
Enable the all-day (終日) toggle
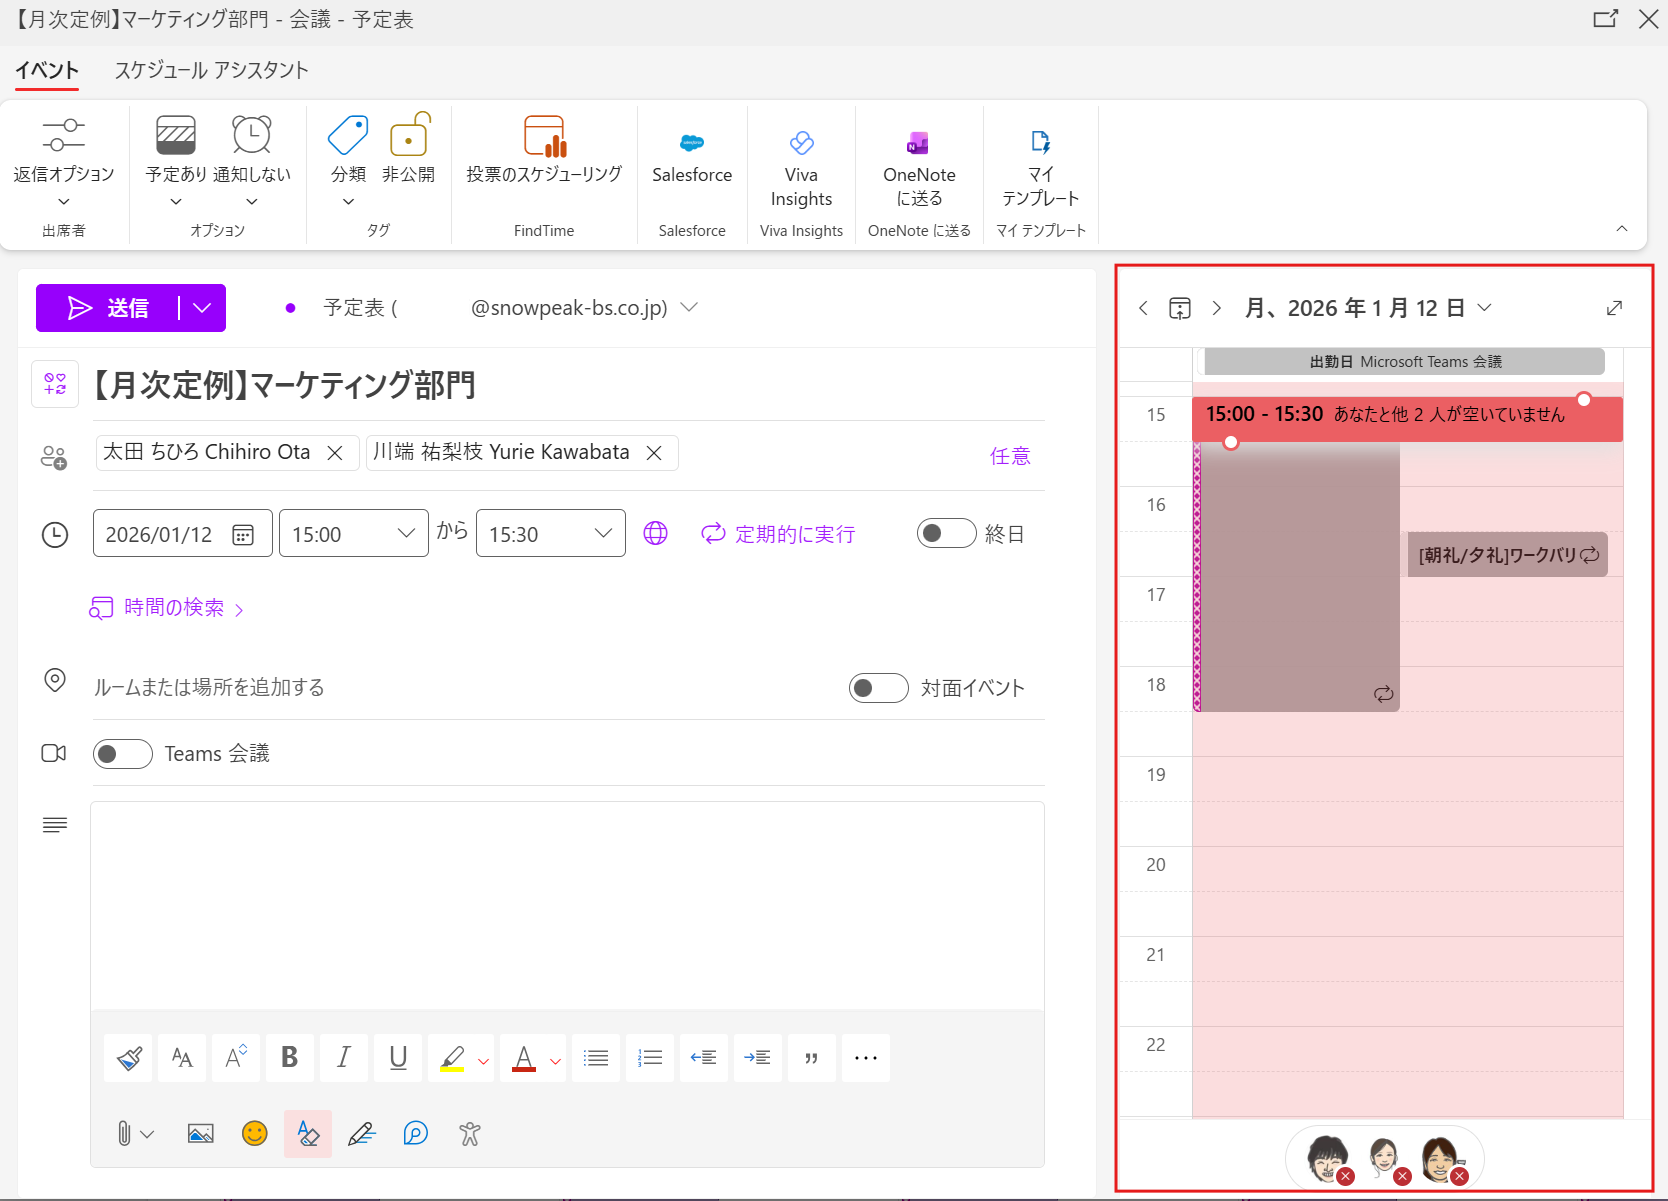(945, 533)
